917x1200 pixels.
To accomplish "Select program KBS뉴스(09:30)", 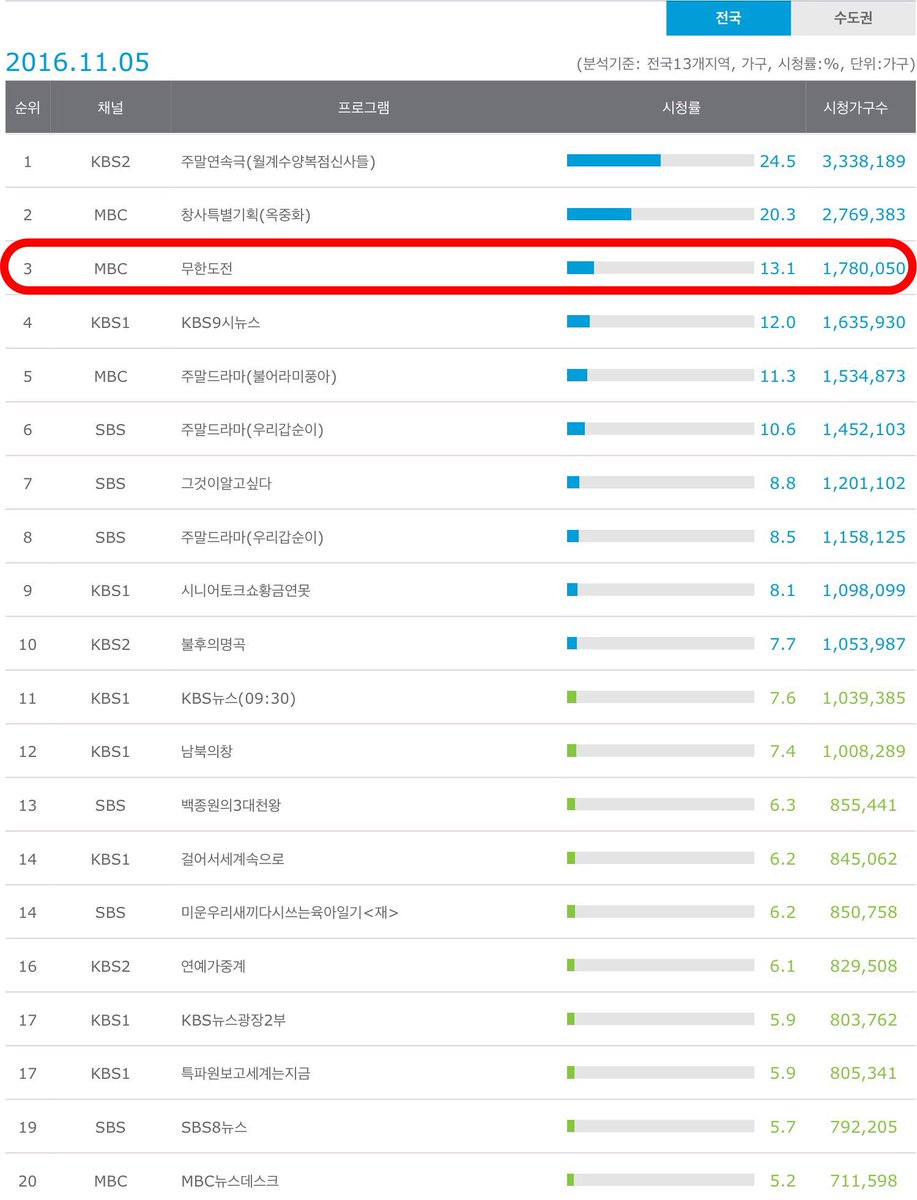I will 238,698.
